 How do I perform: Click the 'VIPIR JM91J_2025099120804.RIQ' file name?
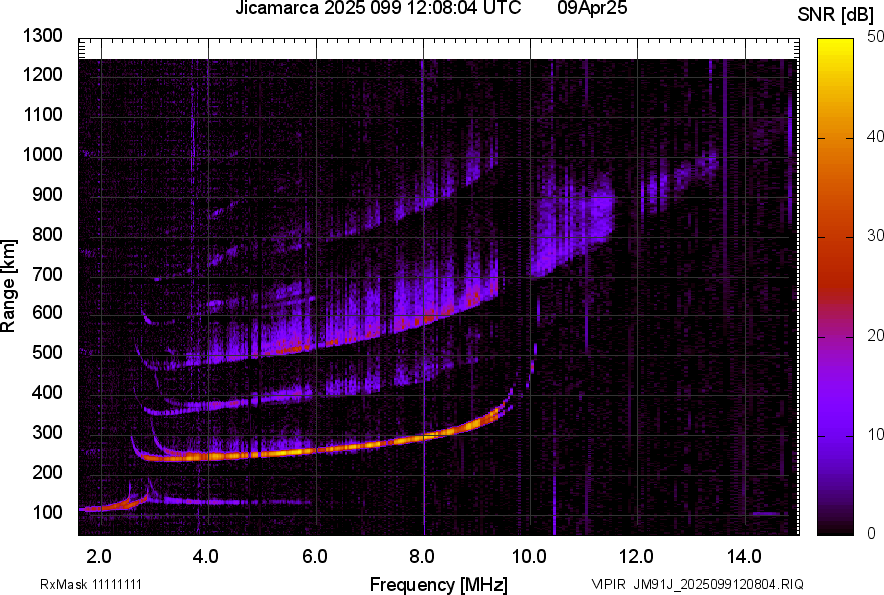tap(697, 584)
